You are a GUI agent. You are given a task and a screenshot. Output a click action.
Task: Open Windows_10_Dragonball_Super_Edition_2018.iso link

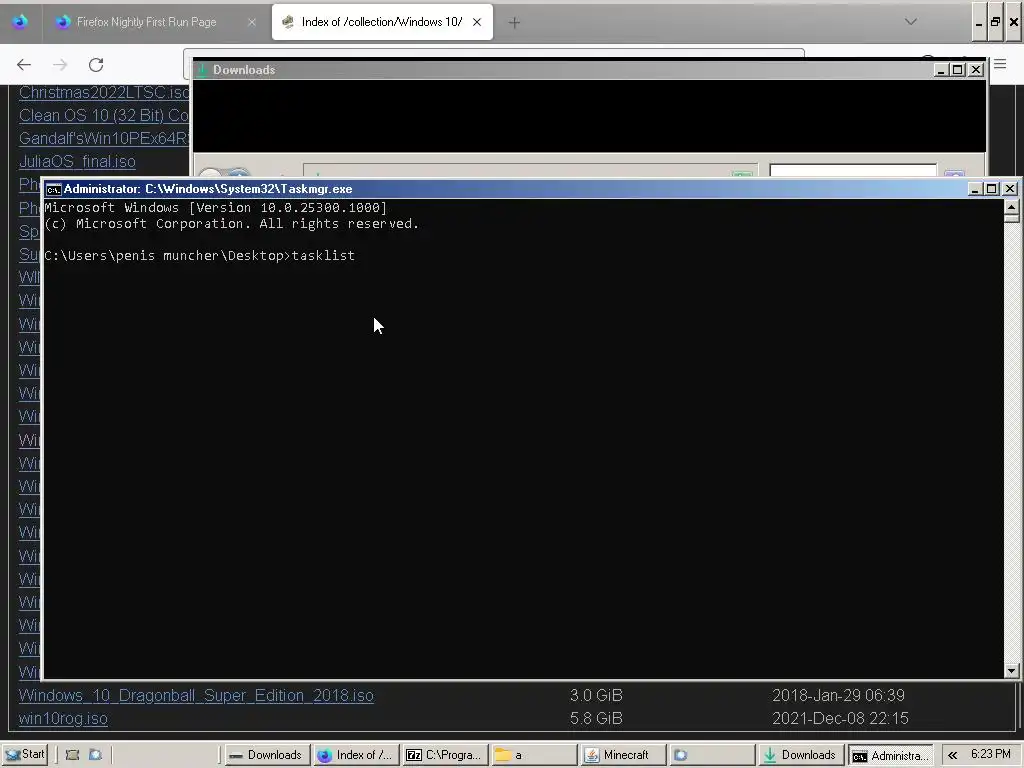click(x=196, y=696)
